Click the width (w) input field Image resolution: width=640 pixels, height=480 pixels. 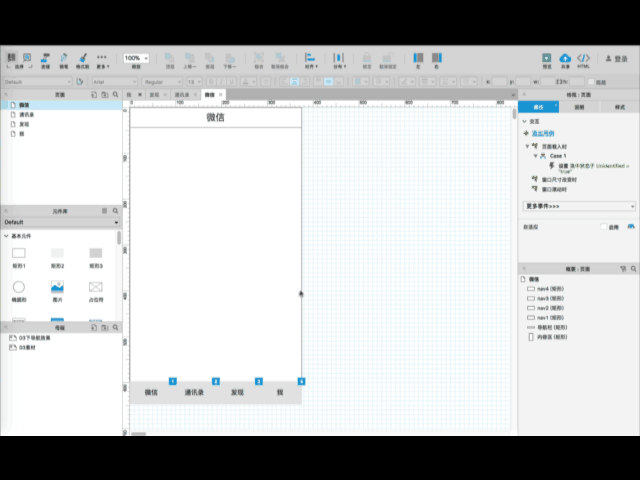(x=548, y=82)
